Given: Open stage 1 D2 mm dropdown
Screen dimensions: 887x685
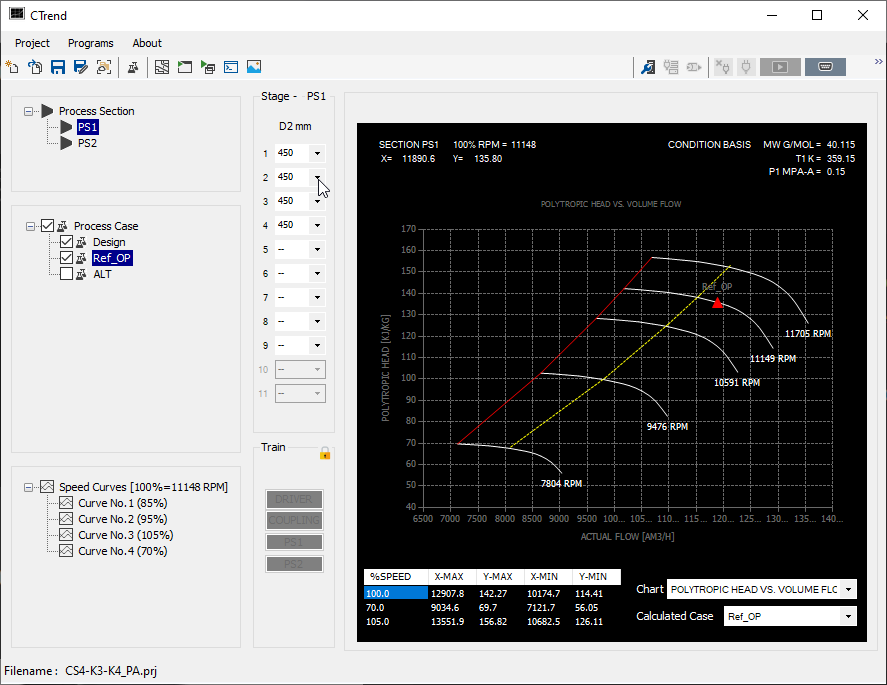Looking at the screenshot, I should [x=317, y=153].
